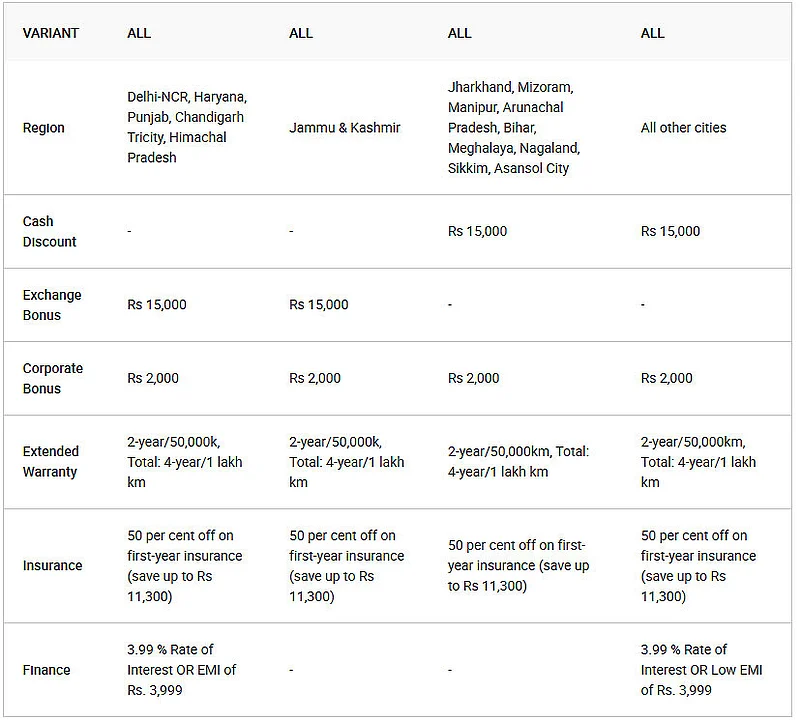Select the Jammu & Kashmir region cell

[345, 128]
